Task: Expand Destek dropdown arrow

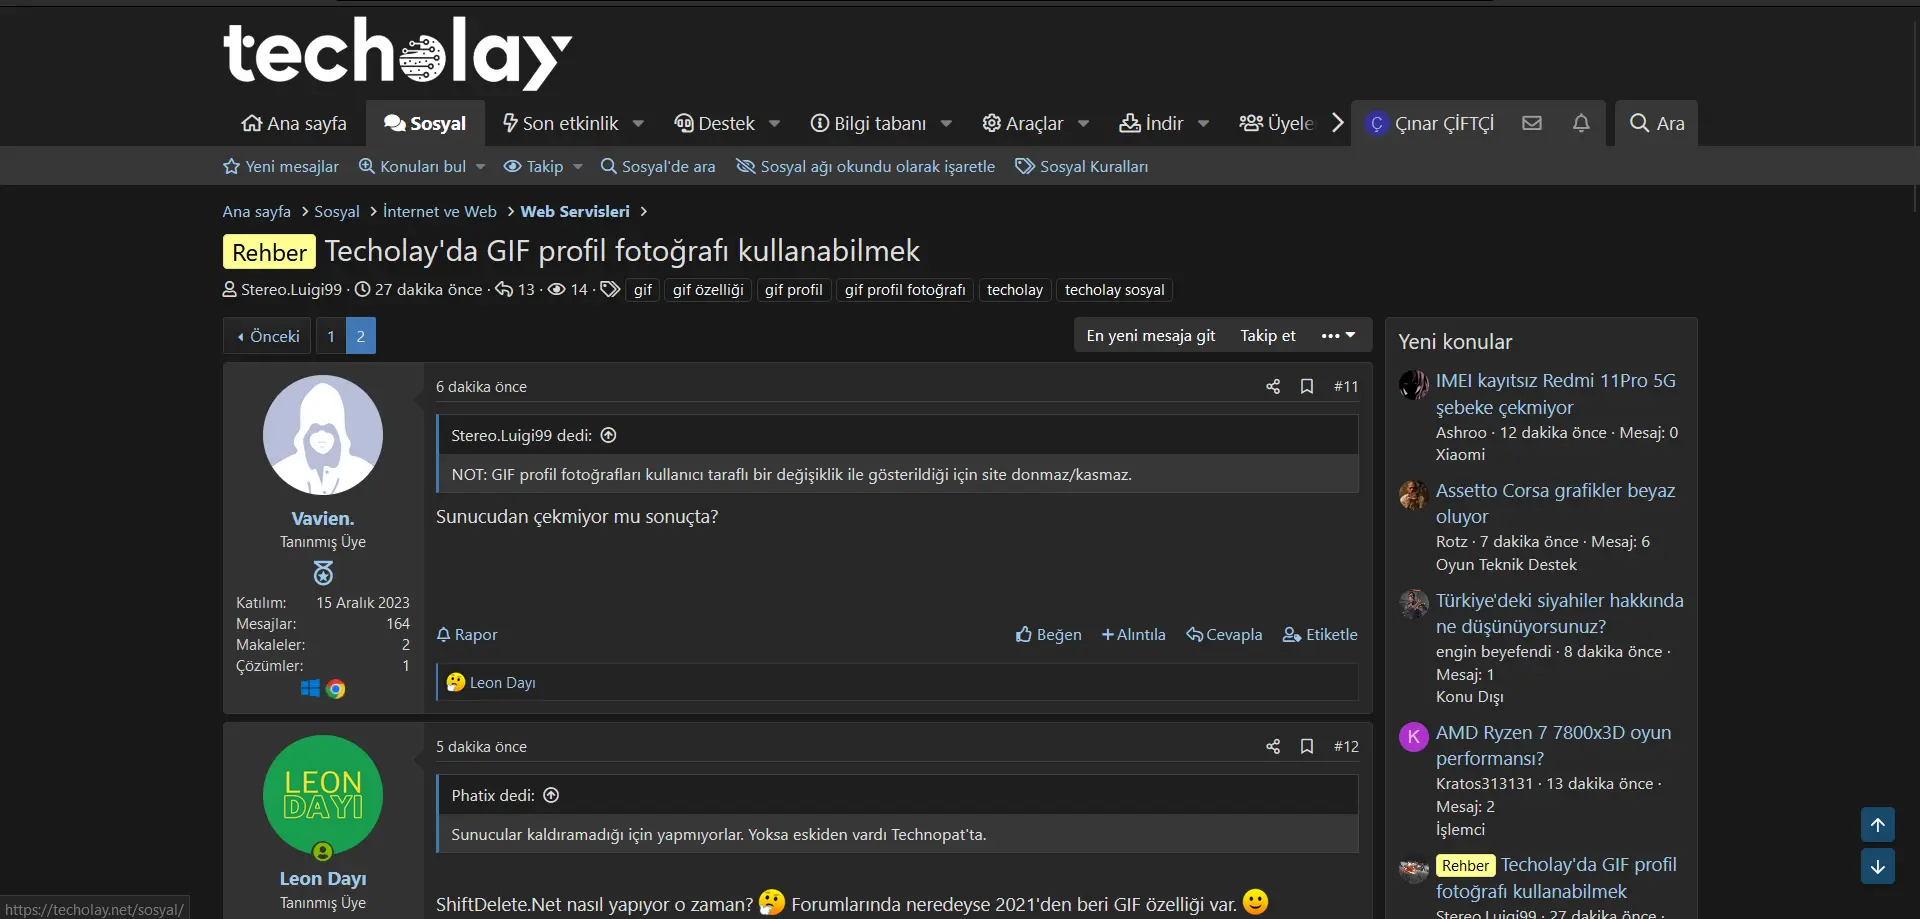Action: (x=774, y=124)
